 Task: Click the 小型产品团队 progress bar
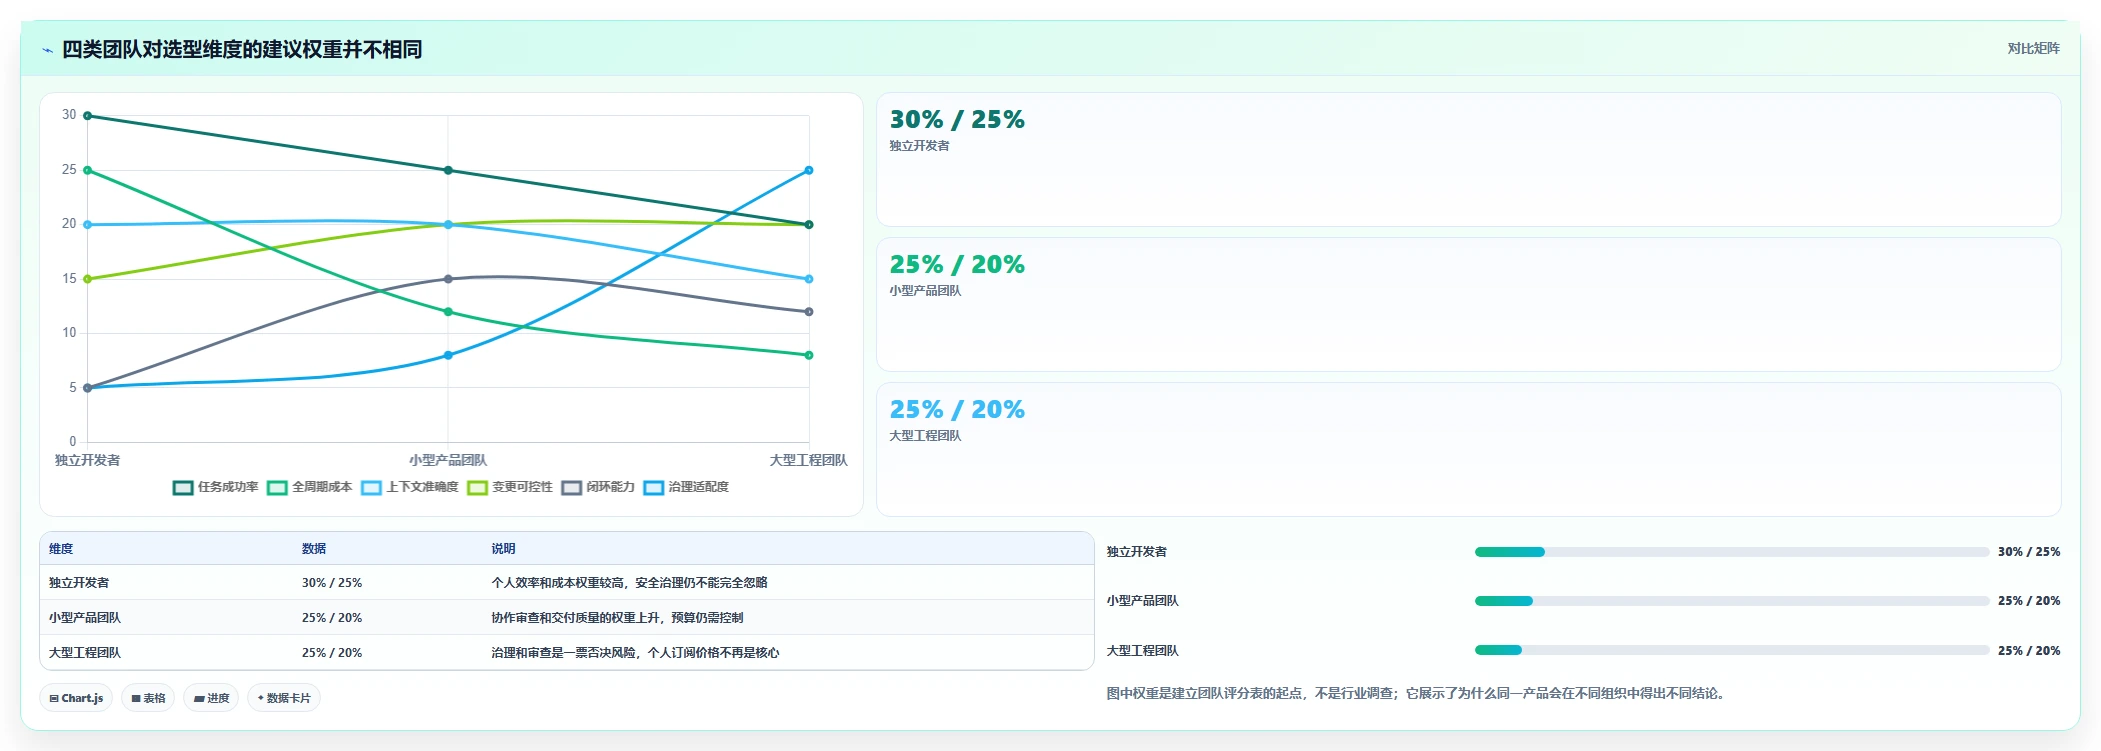click(x=1732, y=601)
